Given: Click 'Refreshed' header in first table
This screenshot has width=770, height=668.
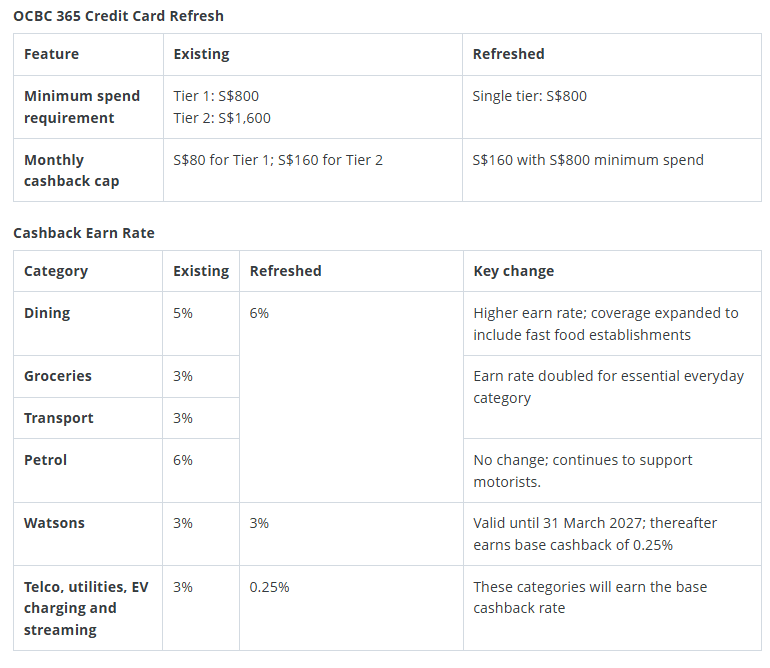Looking at the screenshot, I should (508, 54).
